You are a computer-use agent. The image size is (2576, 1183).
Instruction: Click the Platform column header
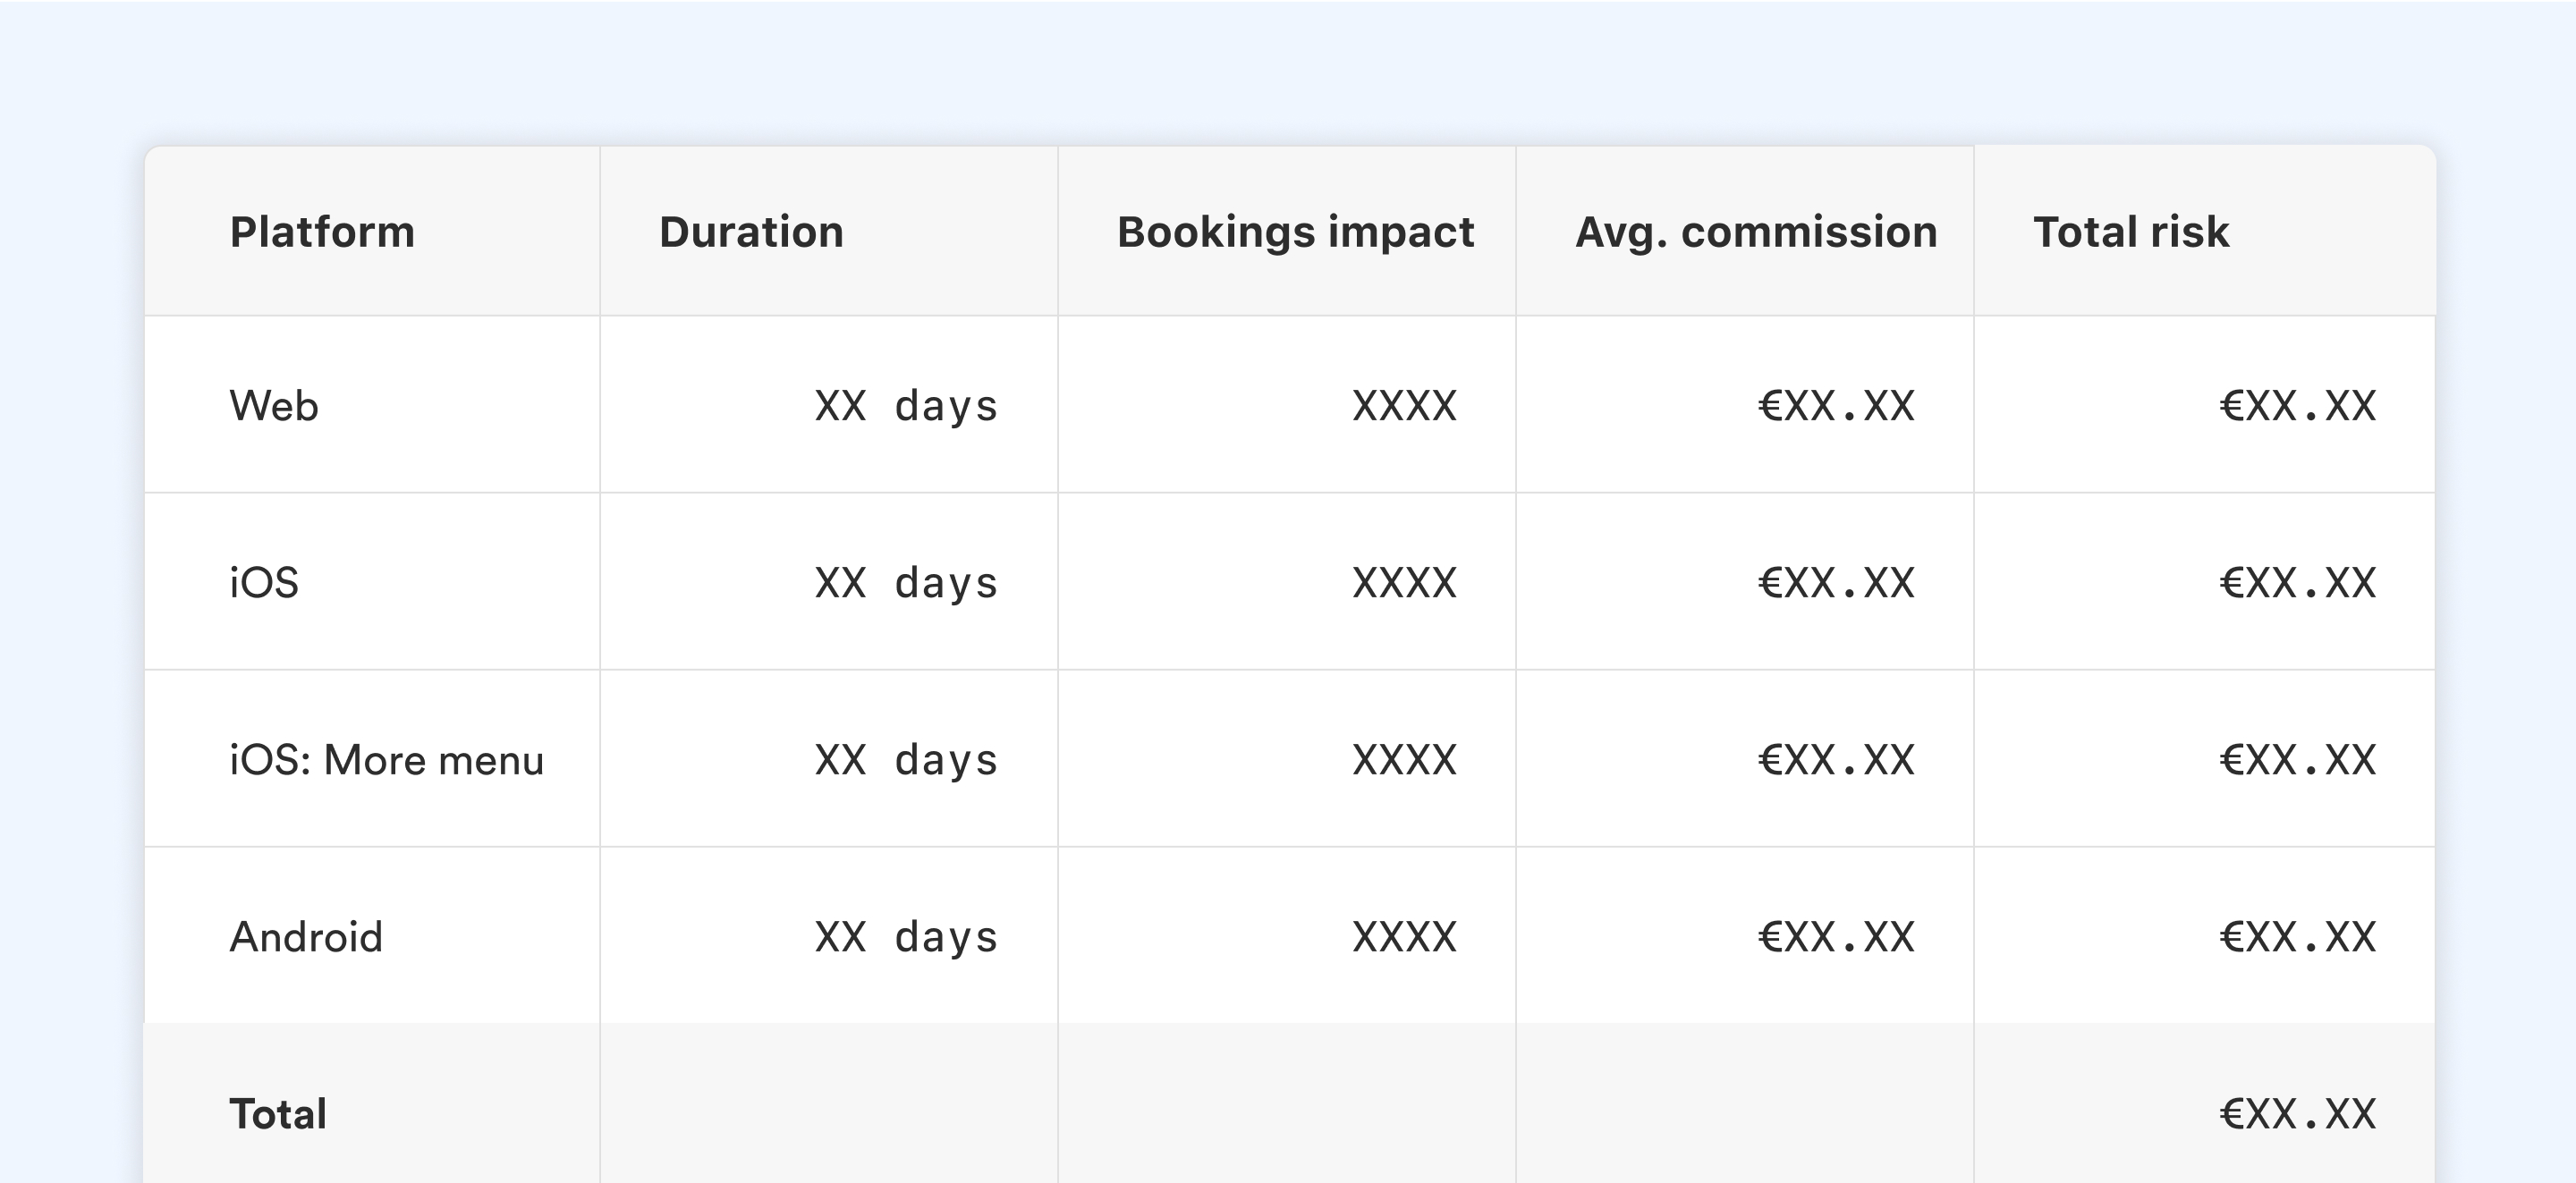[322, 232]
